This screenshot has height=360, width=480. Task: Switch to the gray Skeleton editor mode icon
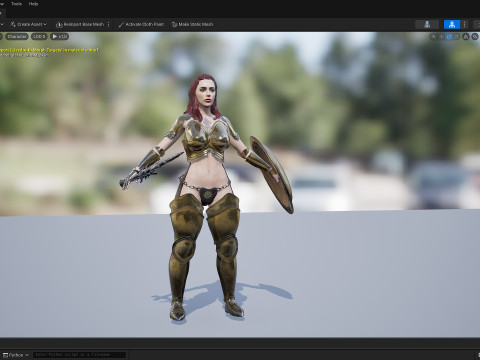click(427, 24)
